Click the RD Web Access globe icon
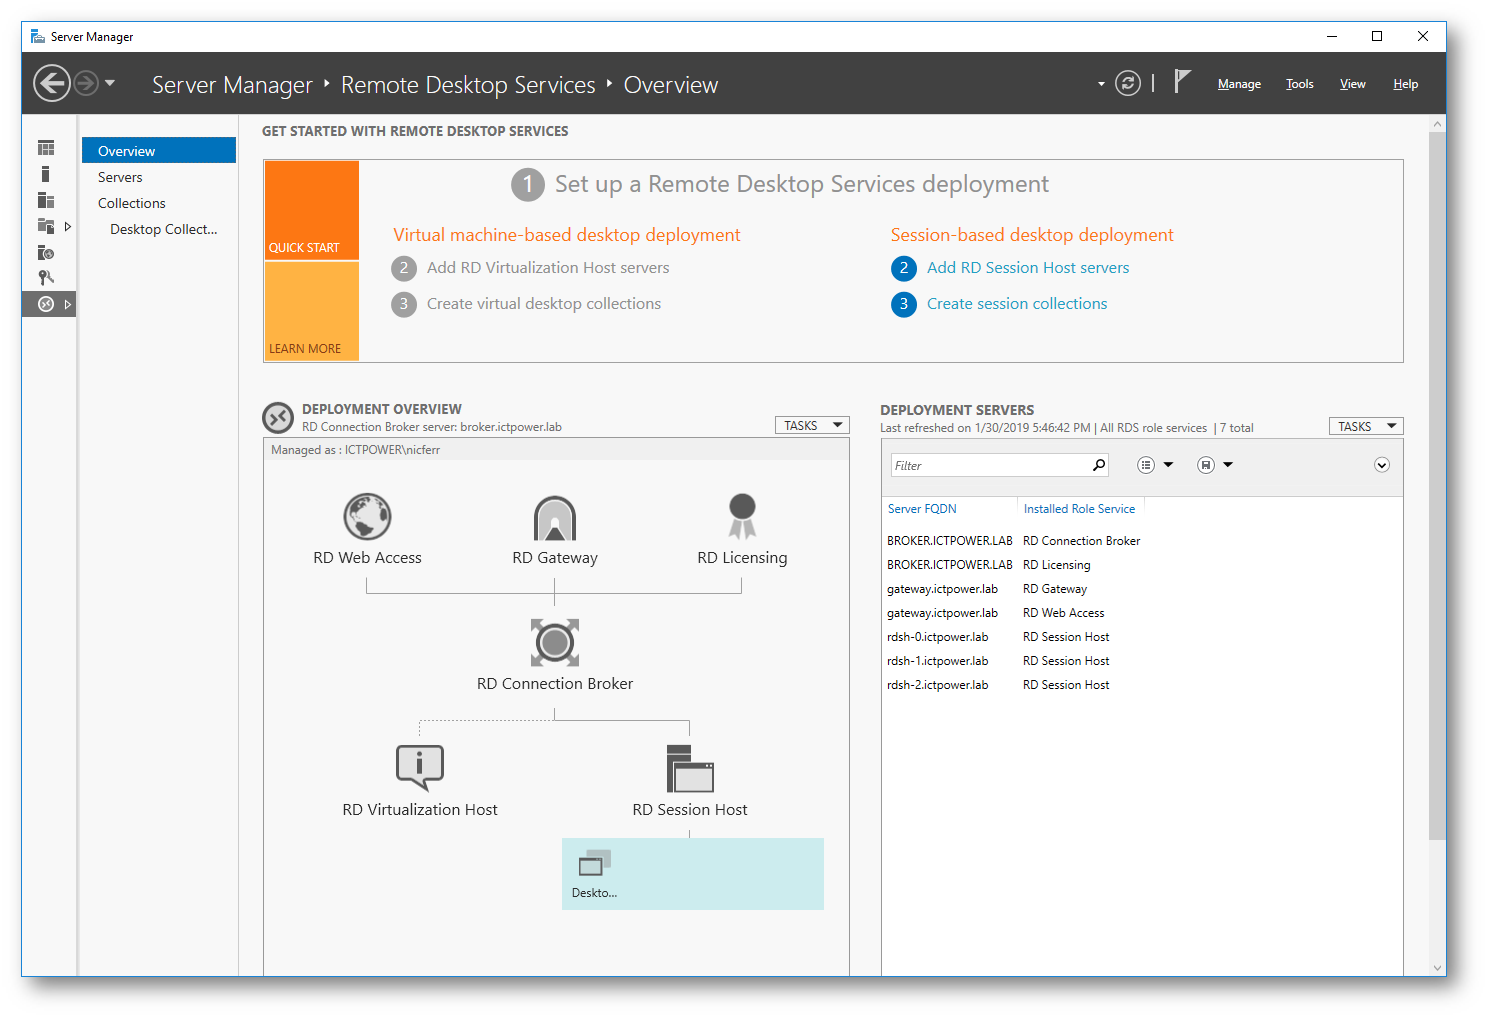 pos(367,516)
